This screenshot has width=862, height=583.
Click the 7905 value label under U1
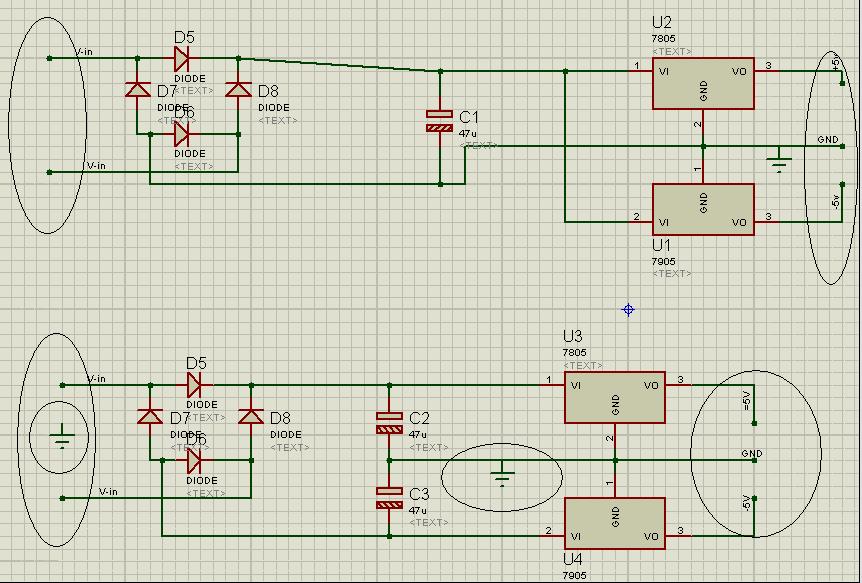tap(664, 261)
